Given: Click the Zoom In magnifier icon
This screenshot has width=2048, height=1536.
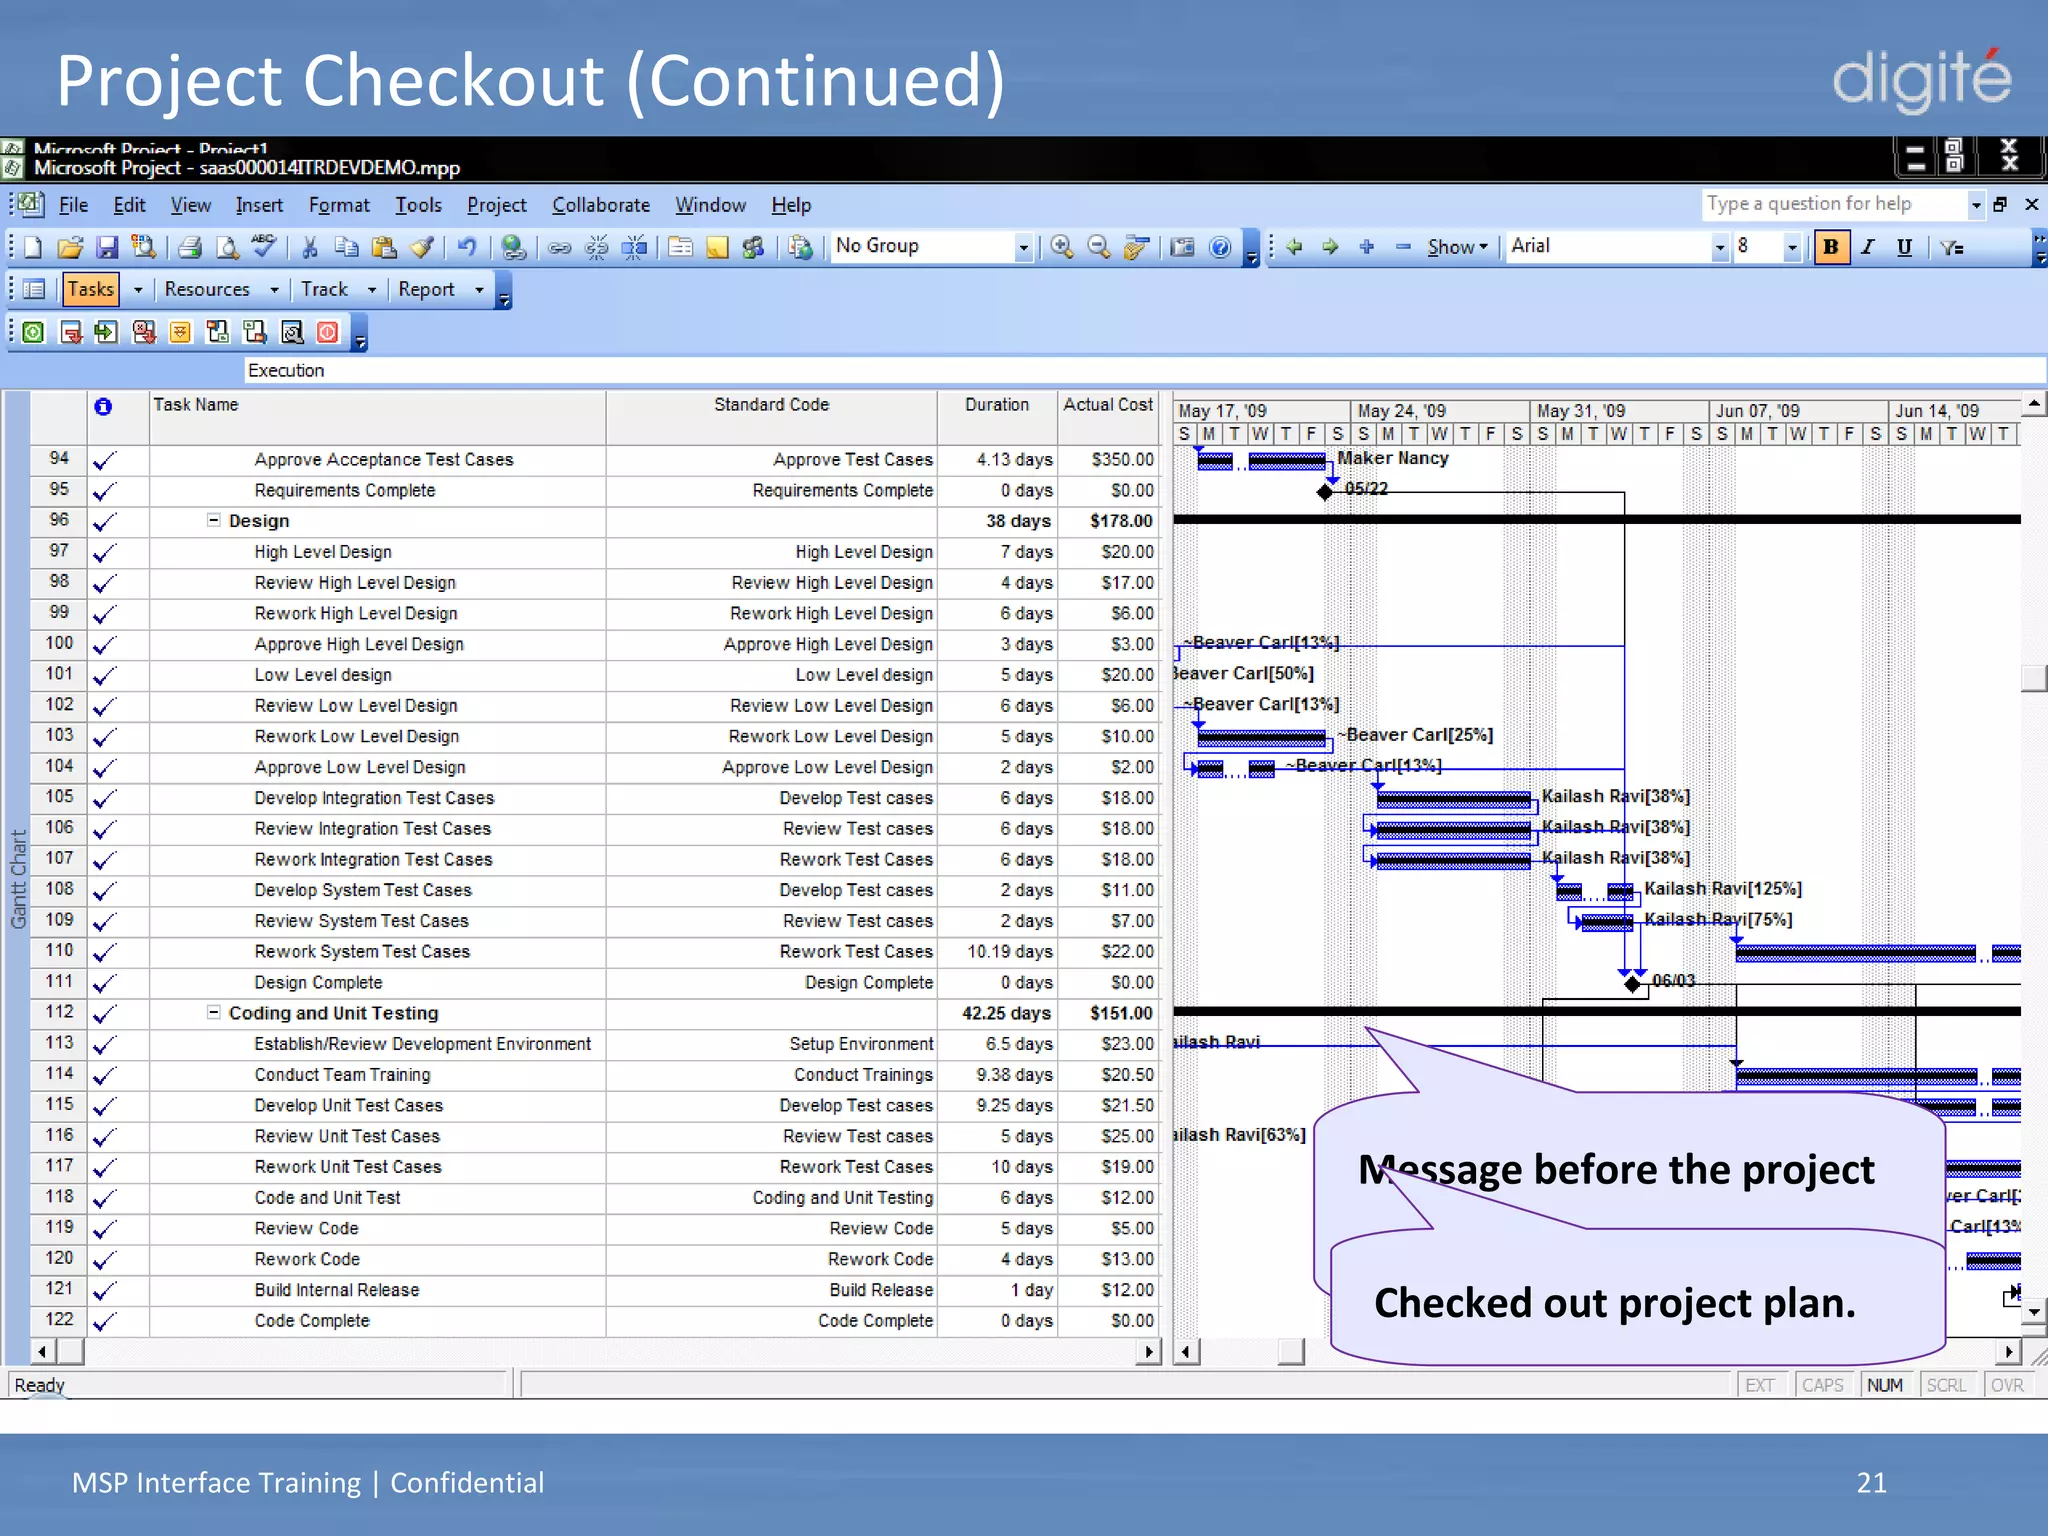Looking at the screenshot, I should [1062, 247].
